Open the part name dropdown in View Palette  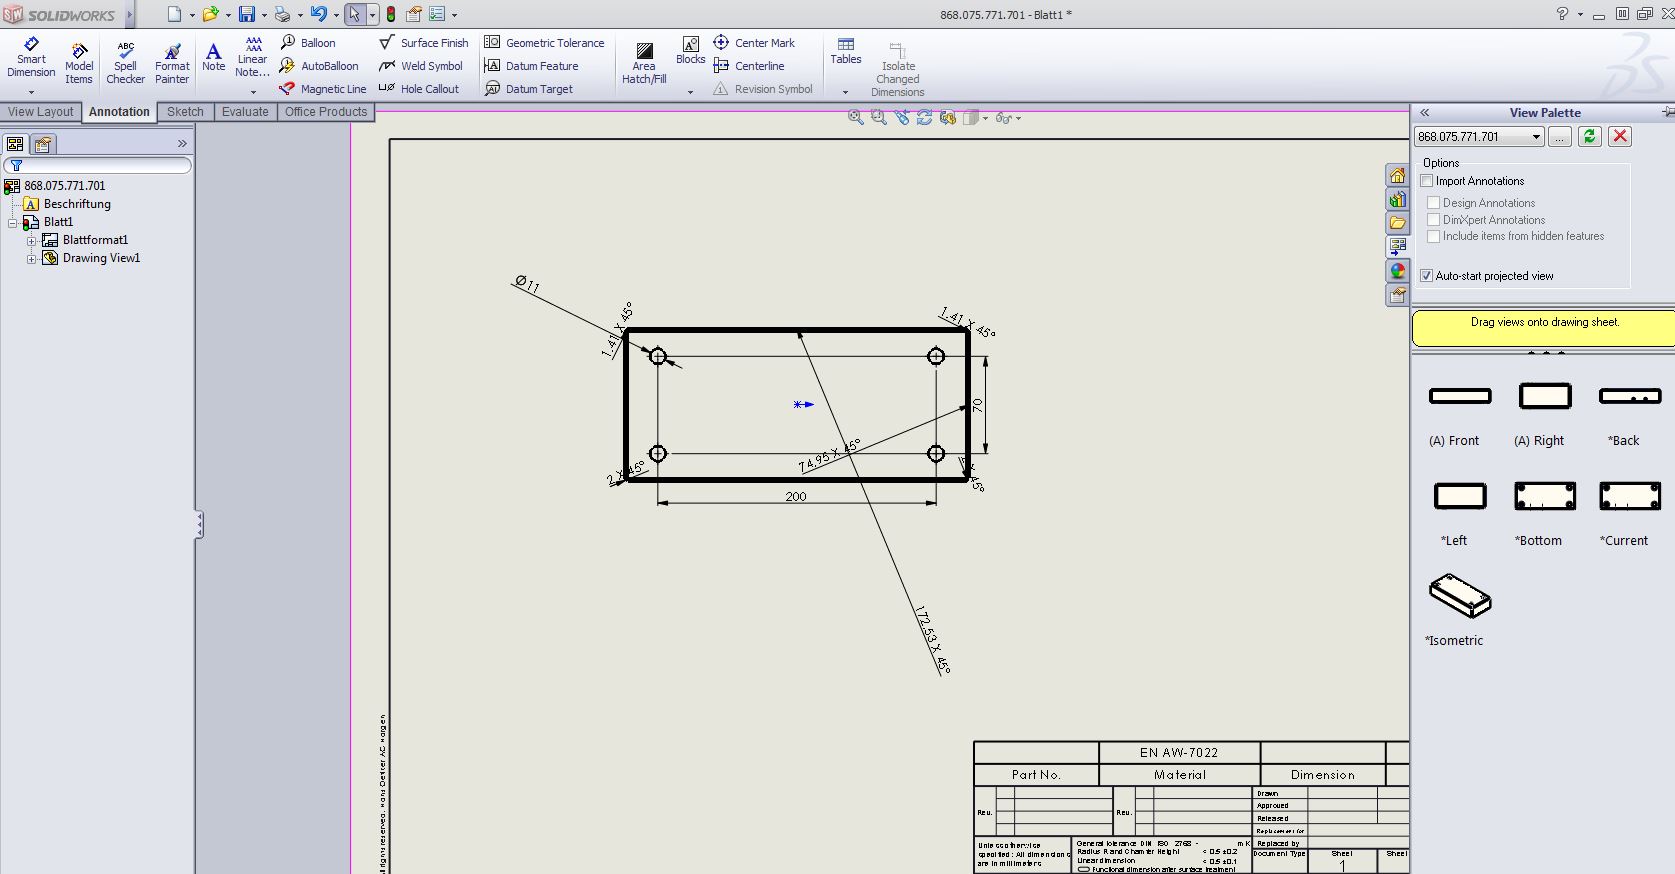[x=1536, y=137]
